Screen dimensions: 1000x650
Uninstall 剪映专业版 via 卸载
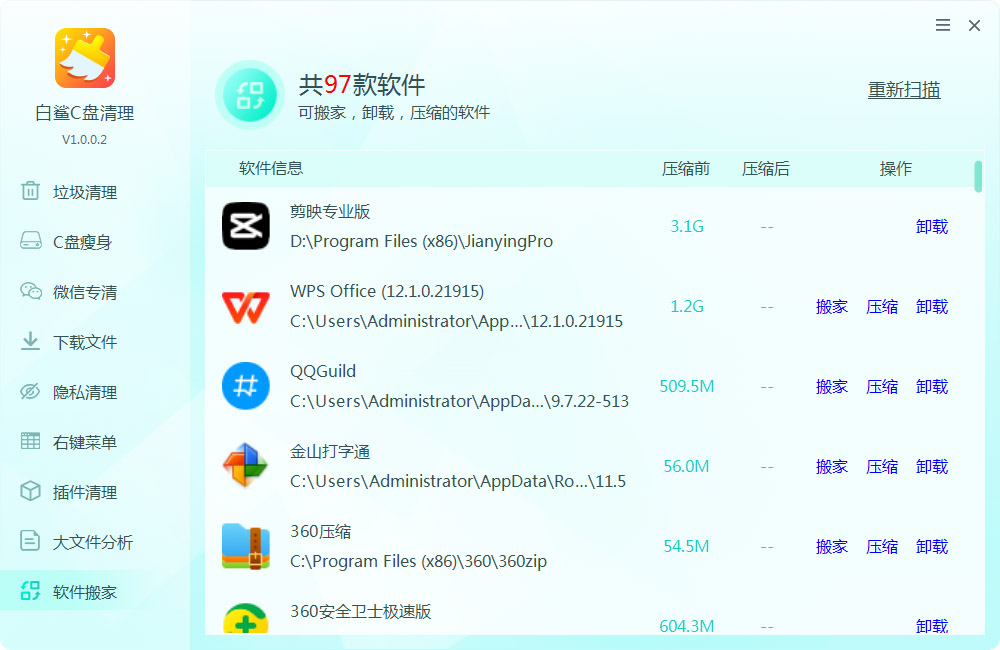coord(932,226)
